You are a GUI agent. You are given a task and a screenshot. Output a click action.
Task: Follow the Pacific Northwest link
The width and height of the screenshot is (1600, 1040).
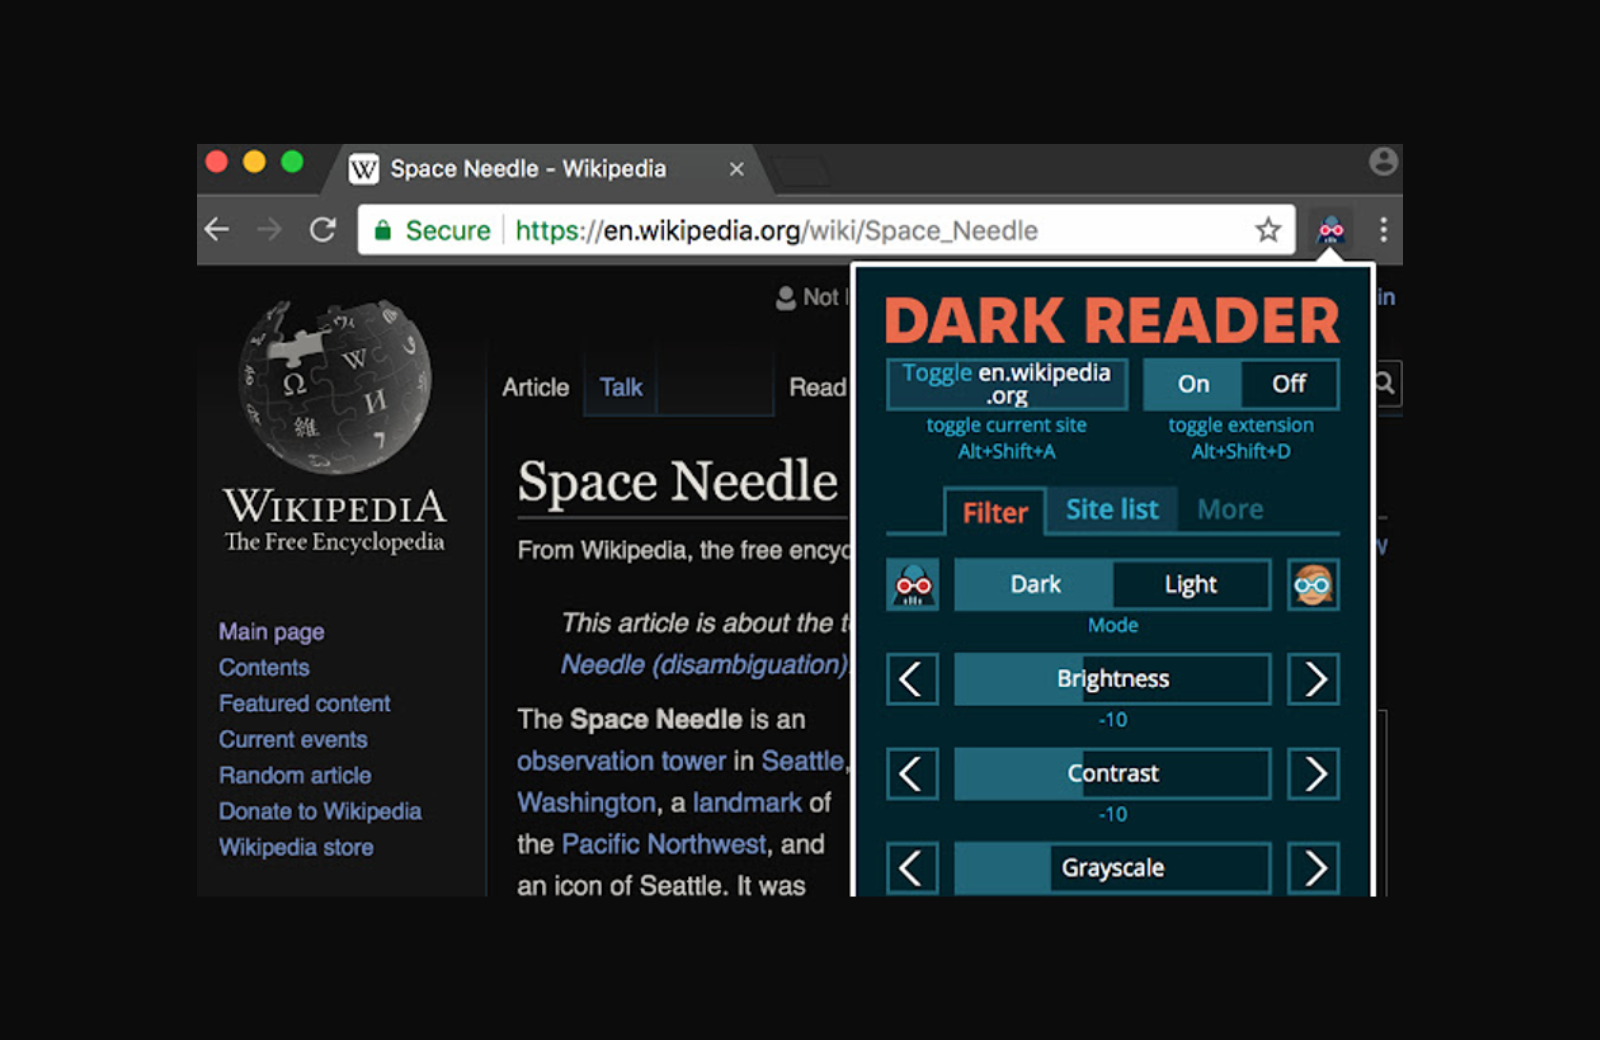coord(664,844)
